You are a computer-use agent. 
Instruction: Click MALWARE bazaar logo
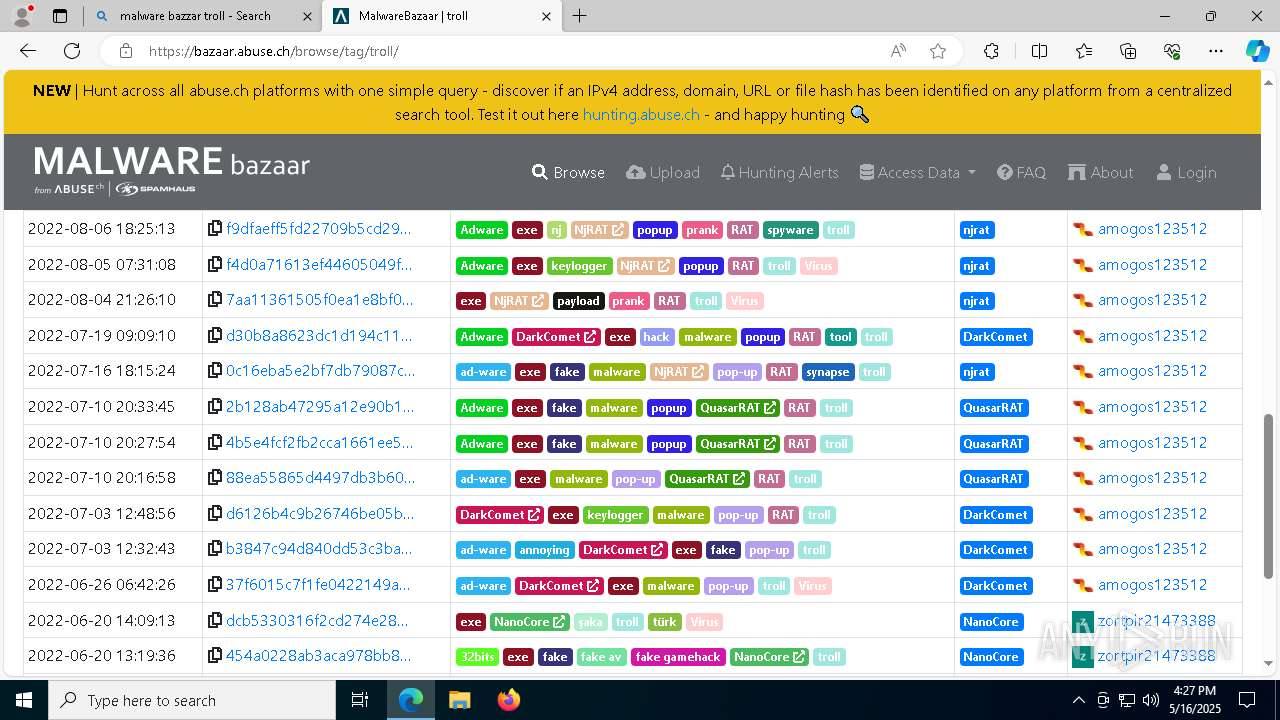click(x=172, y=170)
